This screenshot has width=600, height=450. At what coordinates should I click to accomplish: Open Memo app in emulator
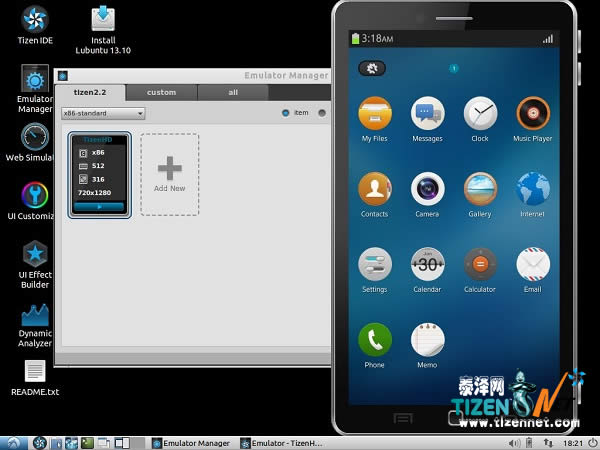click(x=427, y=346)
